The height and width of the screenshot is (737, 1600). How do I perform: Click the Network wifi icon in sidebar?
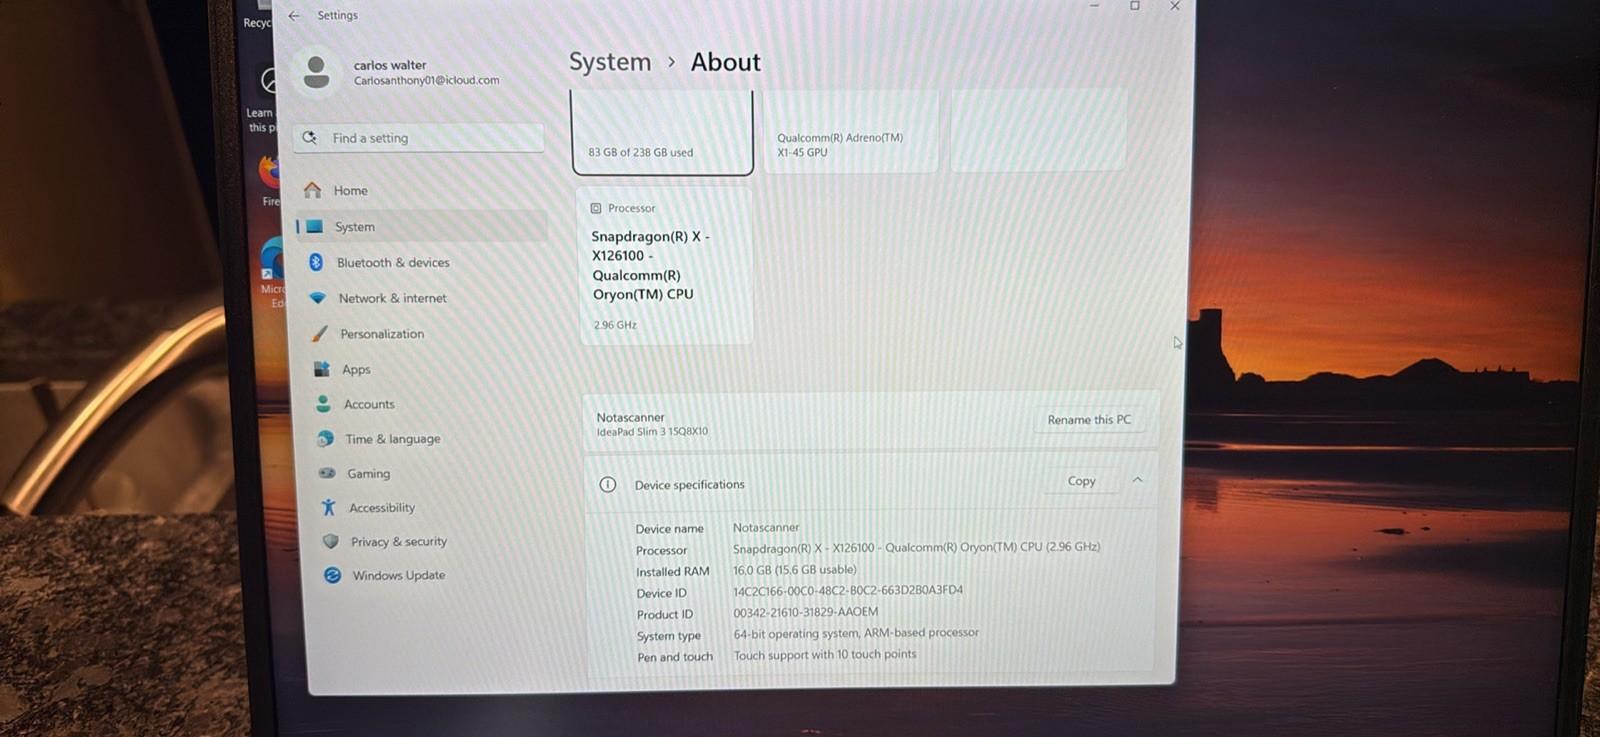pos(318,297)
